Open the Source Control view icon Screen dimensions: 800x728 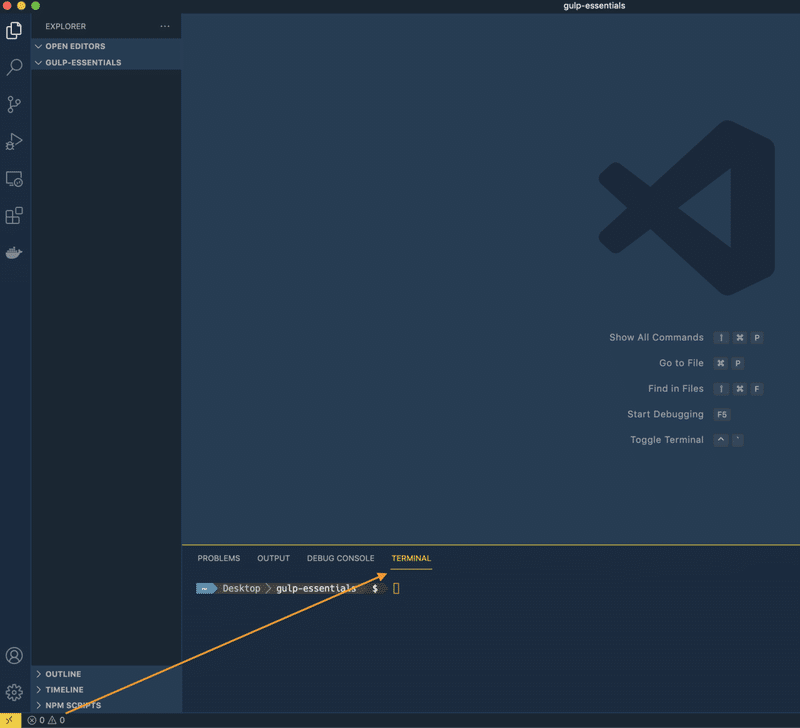(x=14, y=105)
